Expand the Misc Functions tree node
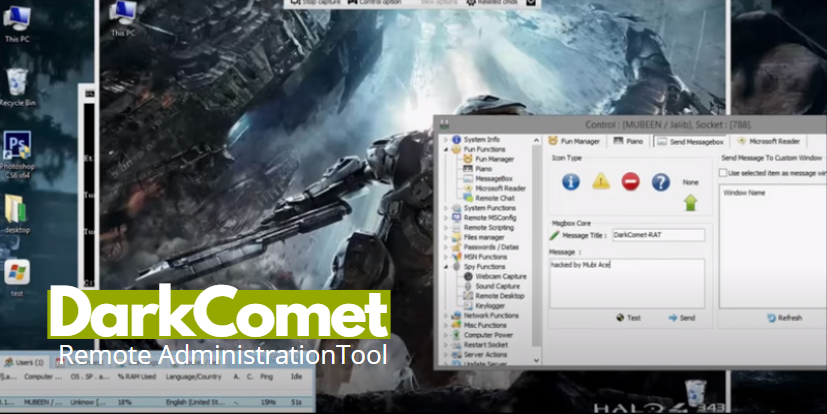Image resolution: width=827 pixels, height=414 pixels. coord(446,325)
